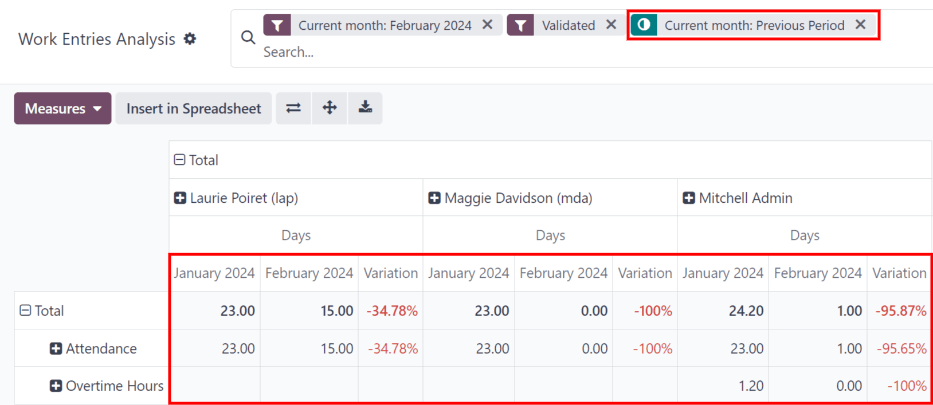Screen dimensions: 933x405
Task: Remove the February 2024 filter facet
Action: 487,25
